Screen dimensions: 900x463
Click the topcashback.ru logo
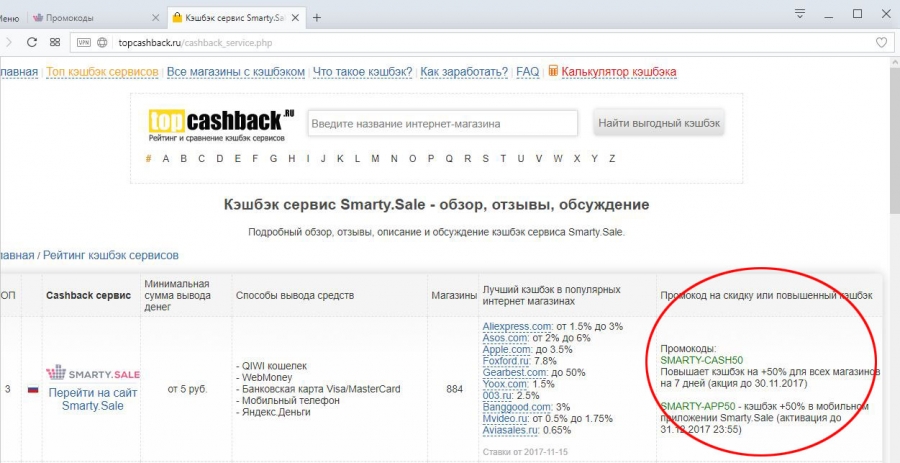(221, 125)
